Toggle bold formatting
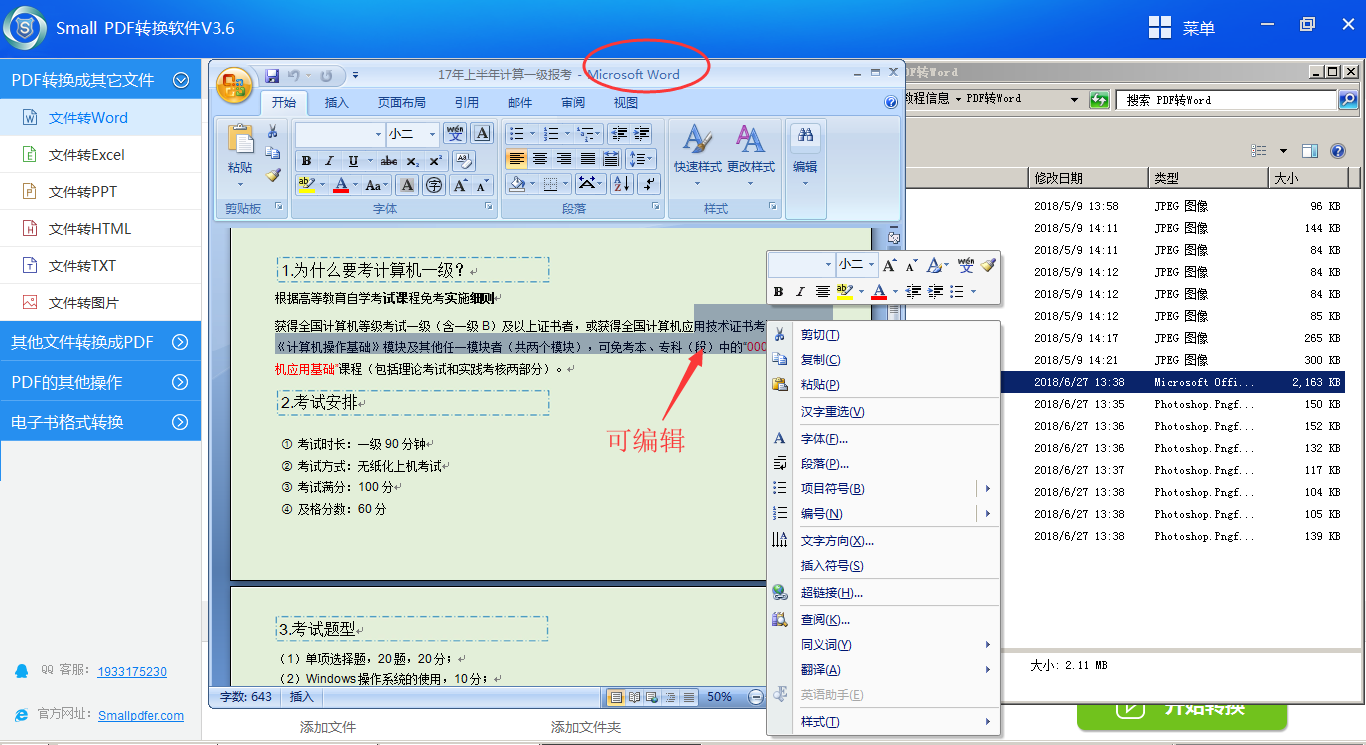This screenshot has width=1366, height=745. (x=306, y=160)
